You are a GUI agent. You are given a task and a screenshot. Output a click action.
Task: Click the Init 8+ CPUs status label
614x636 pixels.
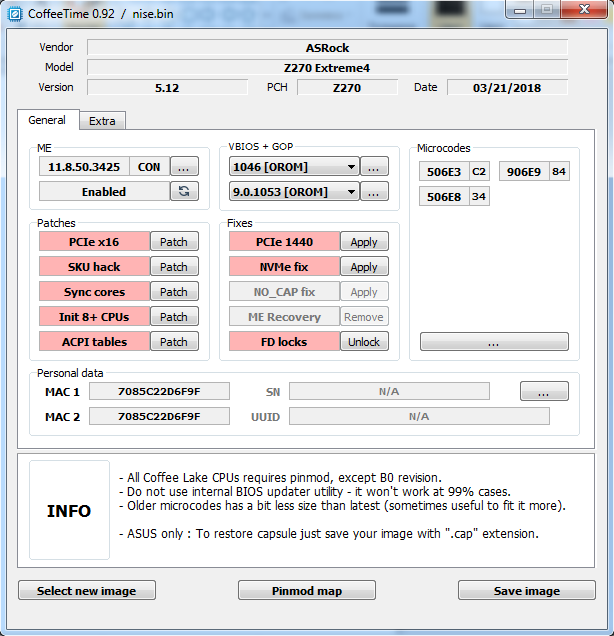(94, 316)
